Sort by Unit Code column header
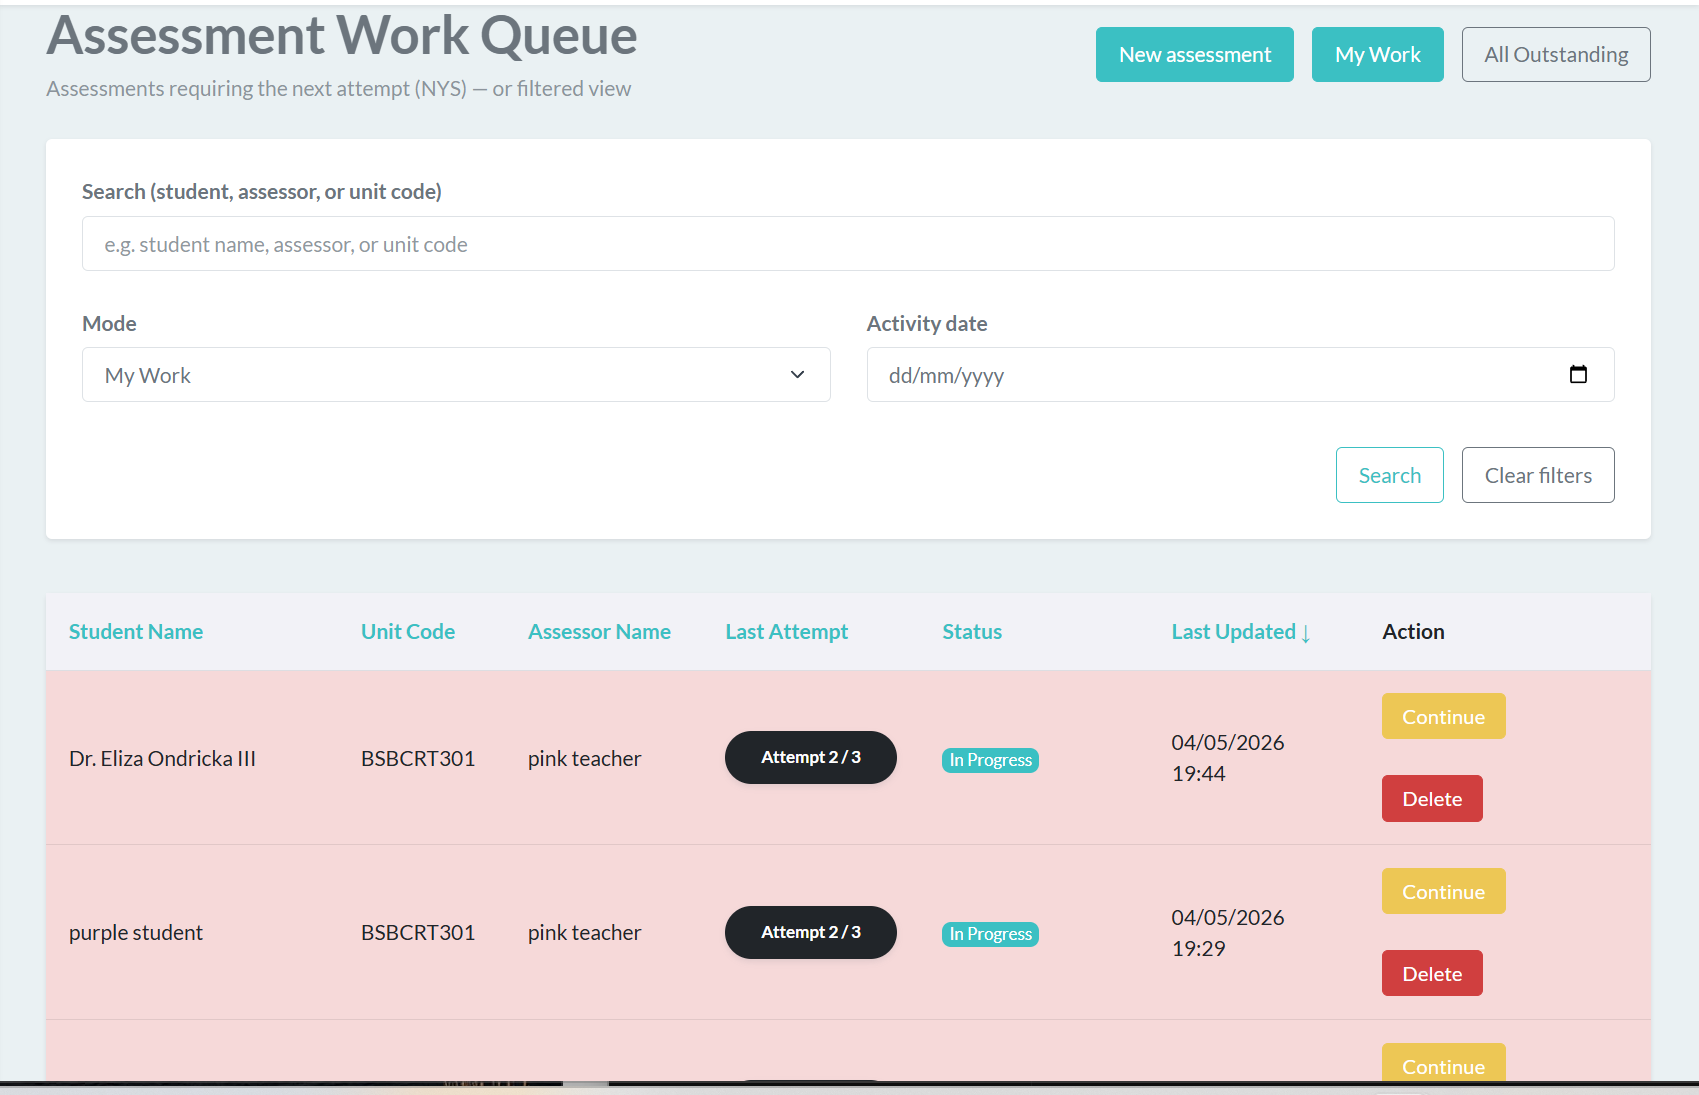This screenshot has height=1095, width=1699. [x=408, y=632]
